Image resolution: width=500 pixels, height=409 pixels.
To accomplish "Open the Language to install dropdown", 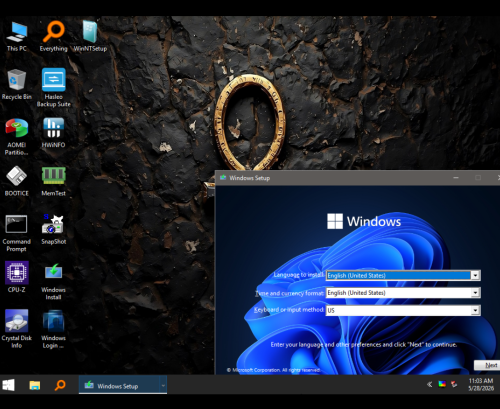I will tap(403, 275).
